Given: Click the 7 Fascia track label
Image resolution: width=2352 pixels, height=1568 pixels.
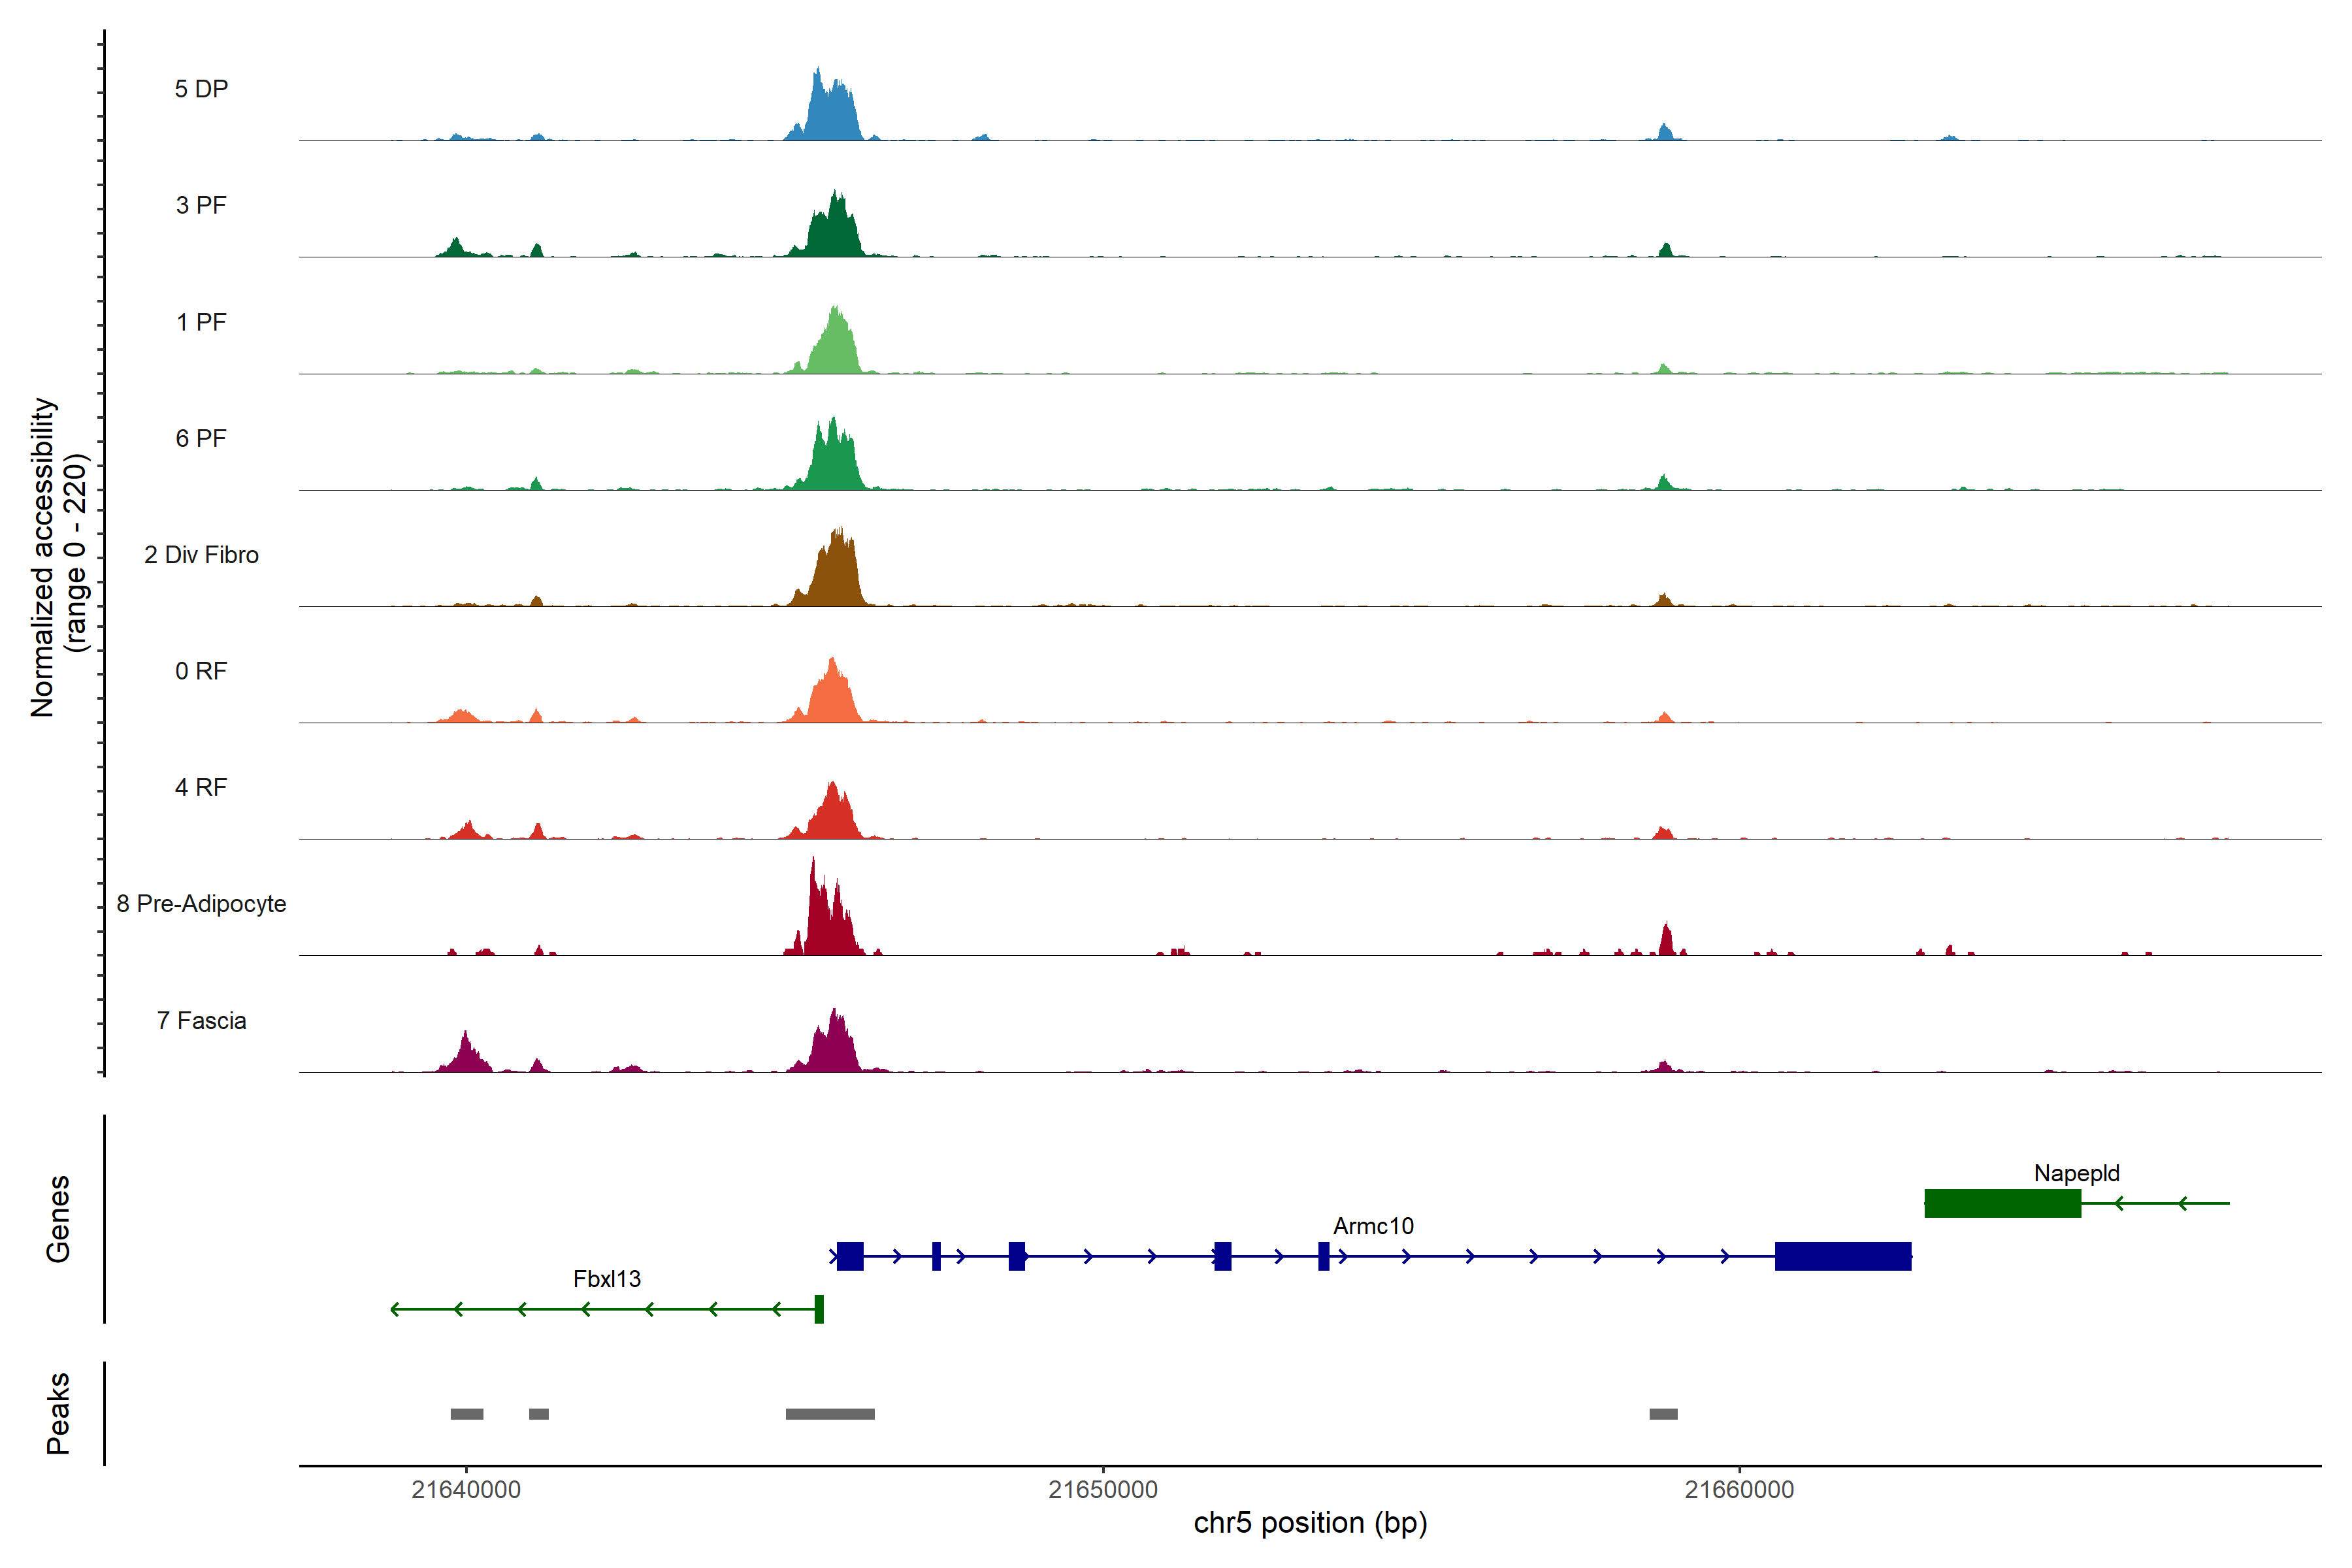Looking at the screenshot, I should (201, 1021).
